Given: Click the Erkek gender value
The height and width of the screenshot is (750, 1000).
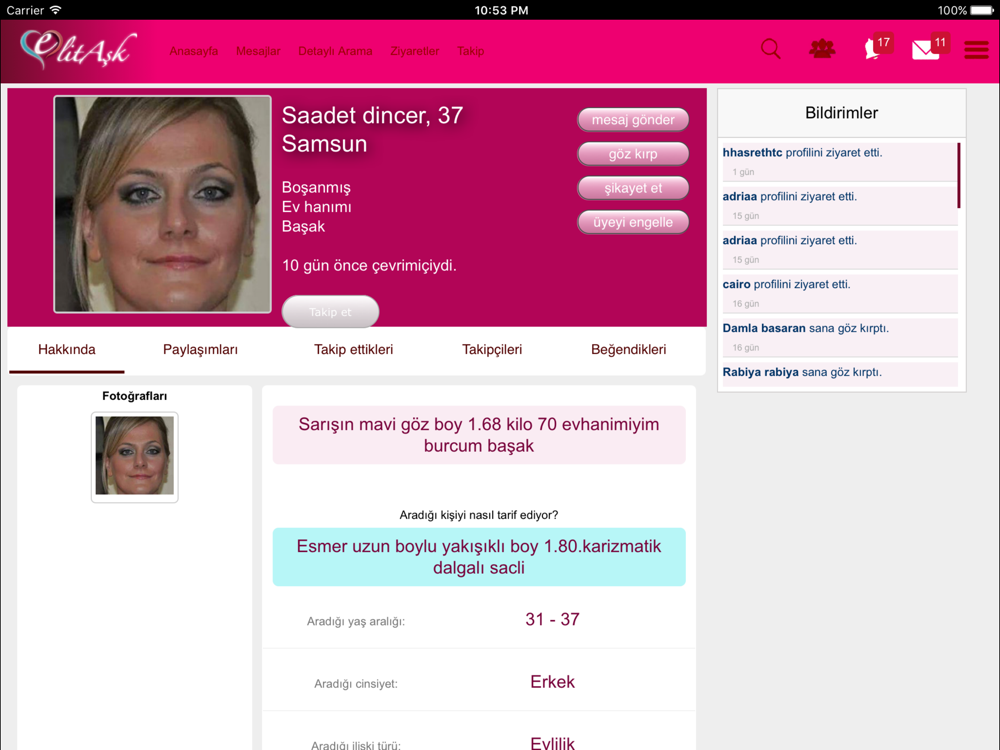Looking at the screenshot, I should pos(552,682).
